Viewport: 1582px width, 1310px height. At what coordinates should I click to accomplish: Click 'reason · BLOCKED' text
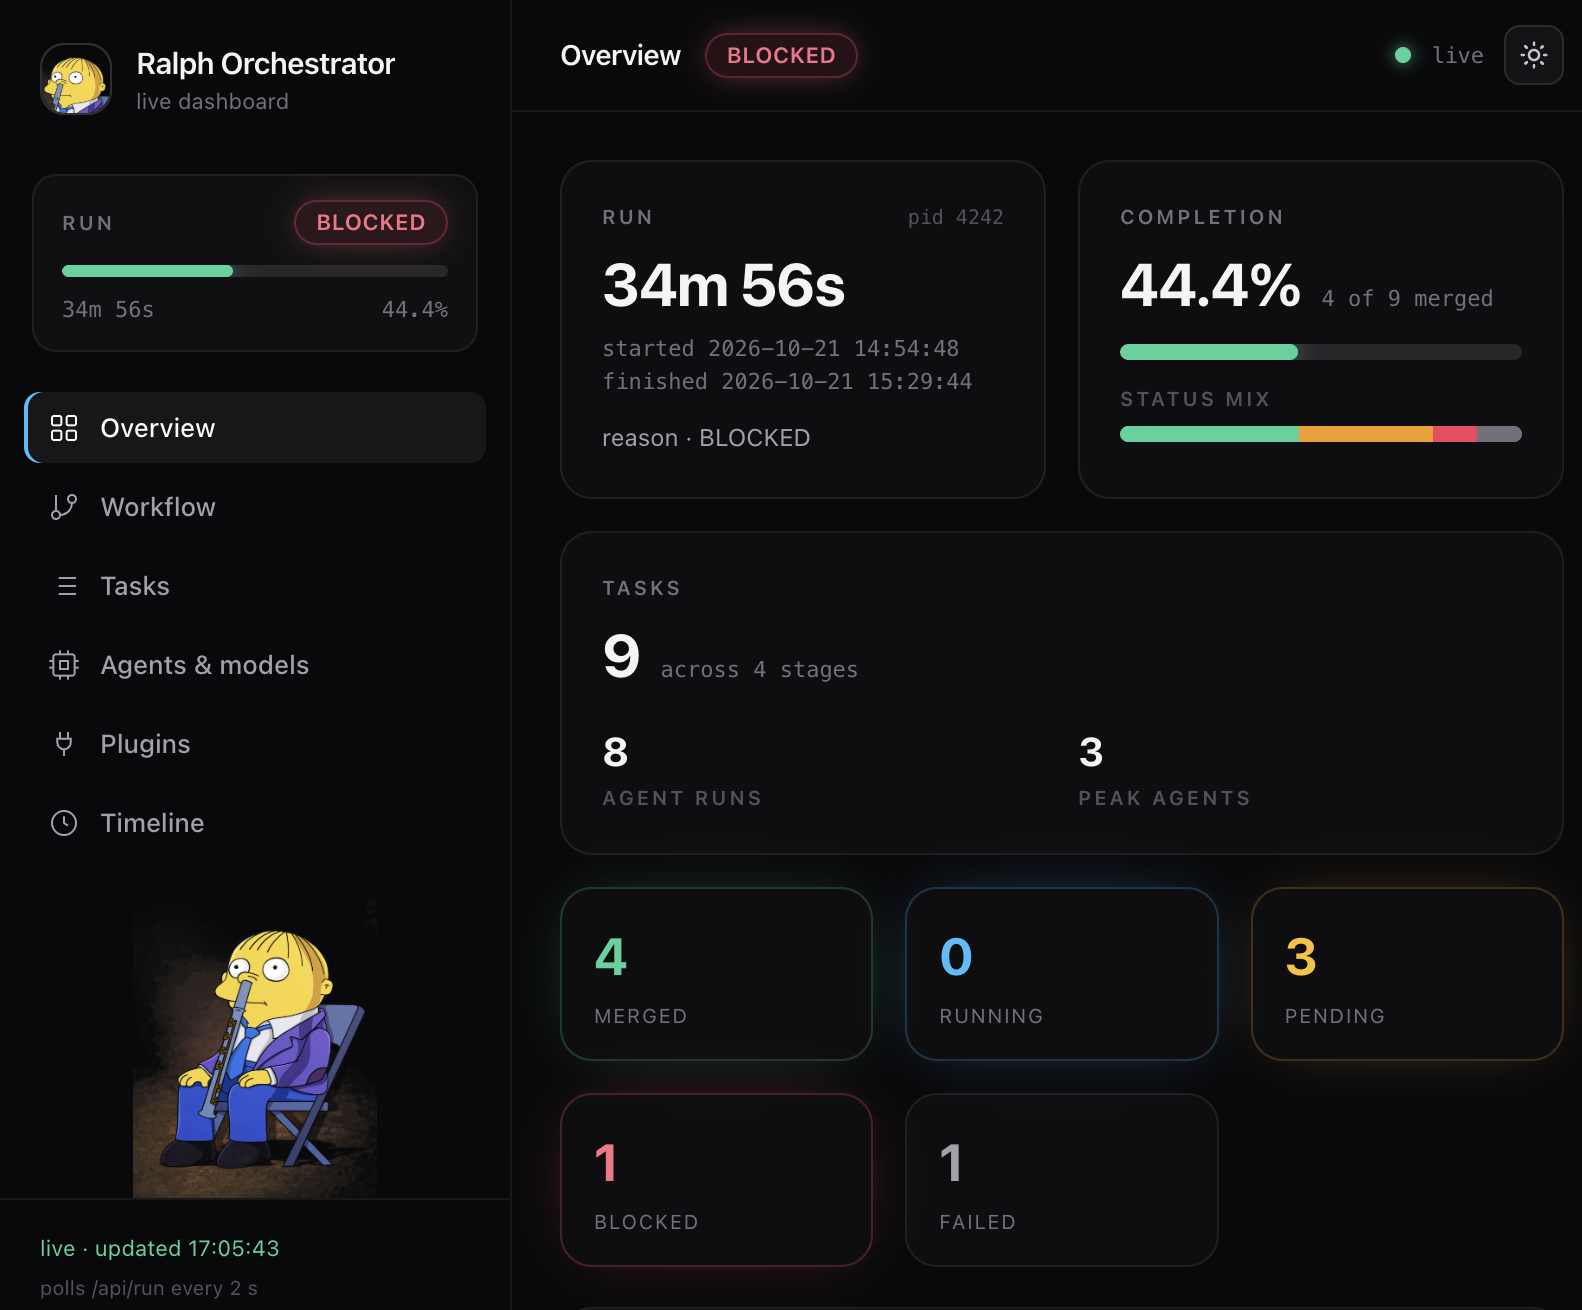(706, 438)
